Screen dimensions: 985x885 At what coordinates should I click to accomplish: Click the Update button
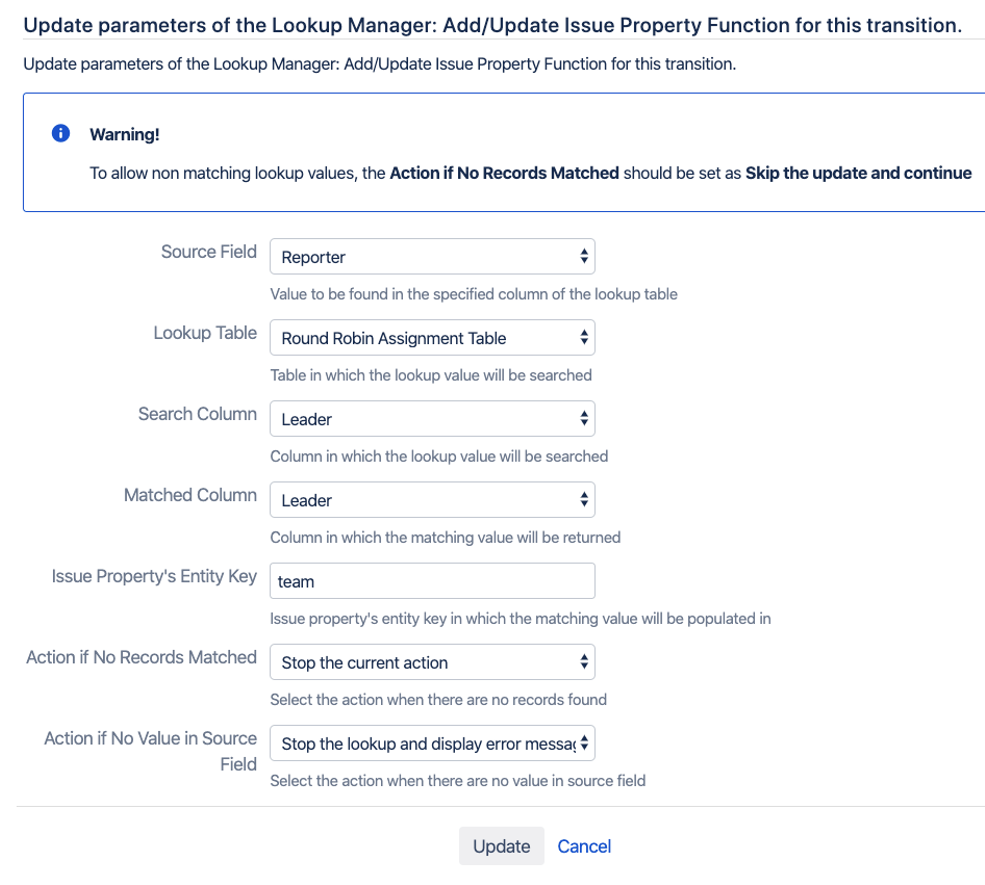coord(501,845)
